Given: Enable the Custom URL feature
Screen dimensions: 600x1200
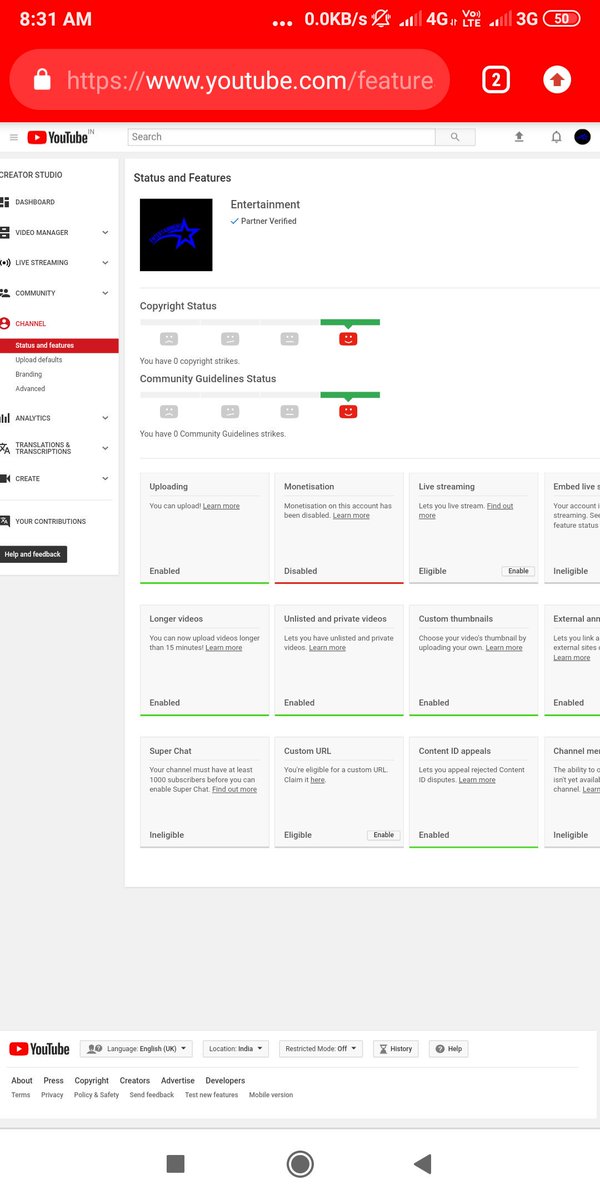Looking at the screenshot, I should [x=383, y=835].
